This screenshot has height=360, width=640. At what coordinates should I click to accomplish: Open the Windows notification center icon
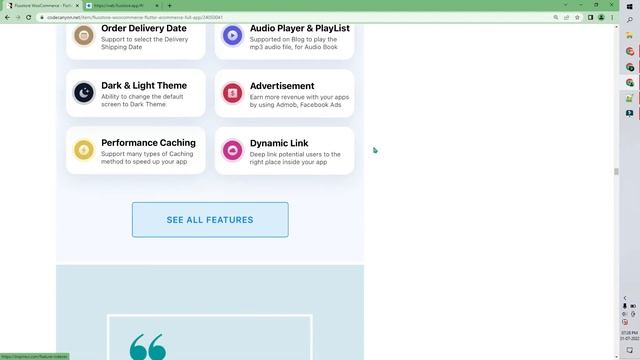[629, 350]
